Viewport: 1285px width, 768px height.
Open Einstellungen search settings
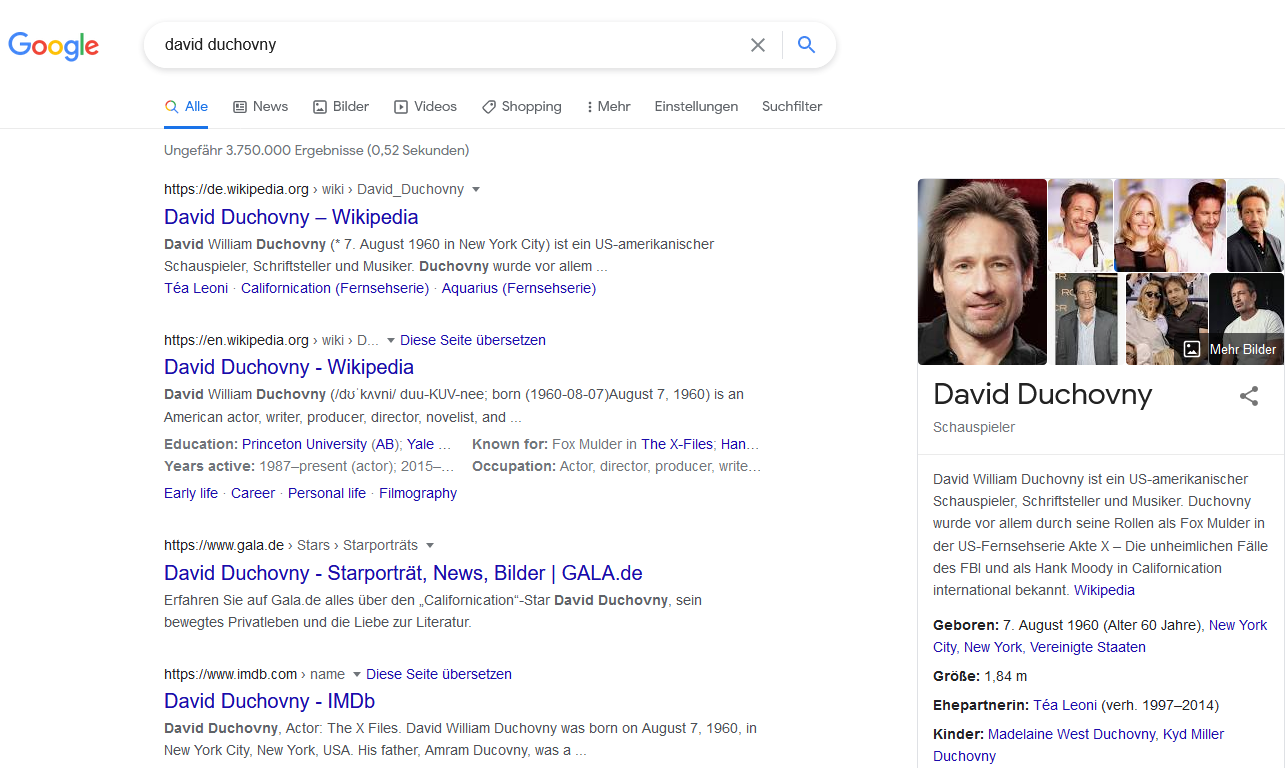pos(696,106)
